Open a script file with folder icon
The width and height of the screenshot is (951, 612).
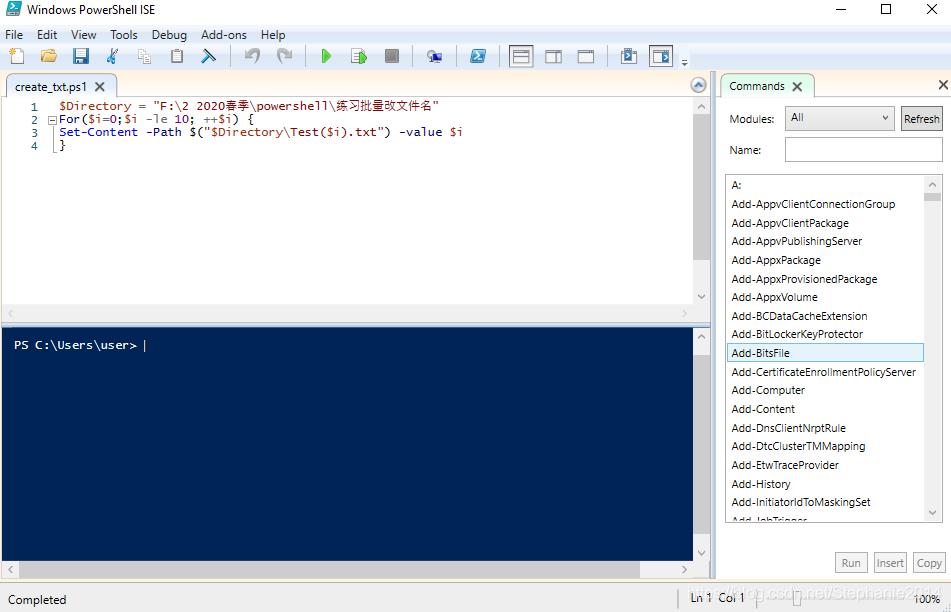[49, 56]
